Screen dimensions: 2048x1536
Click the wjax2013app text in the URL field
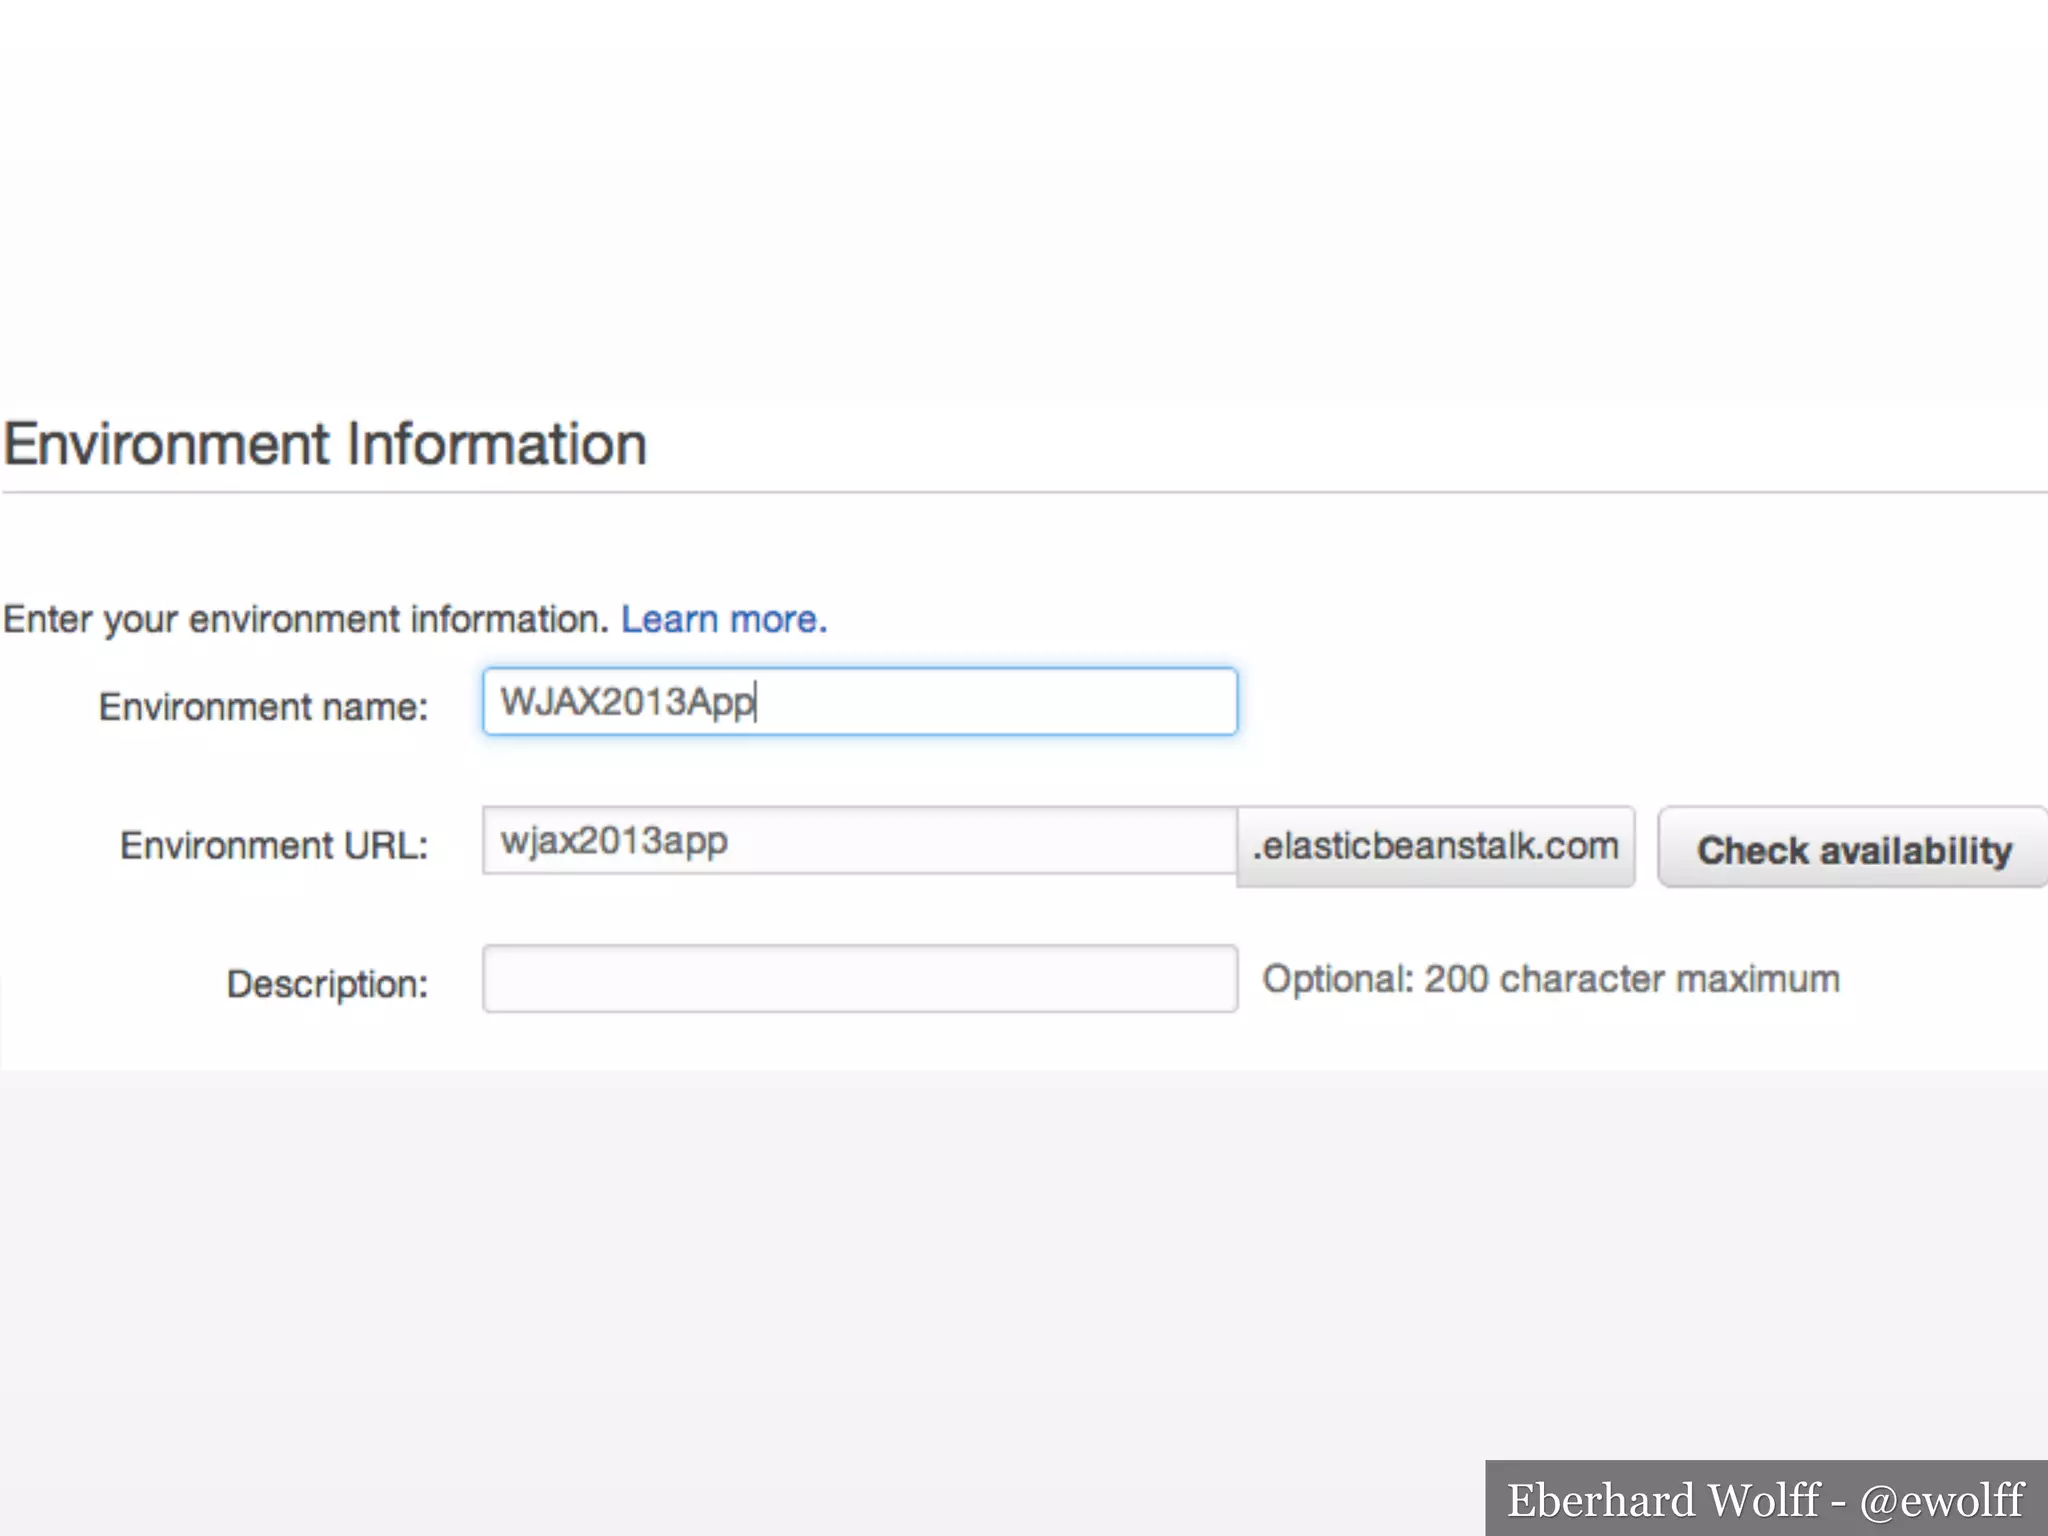pos(614,841)
